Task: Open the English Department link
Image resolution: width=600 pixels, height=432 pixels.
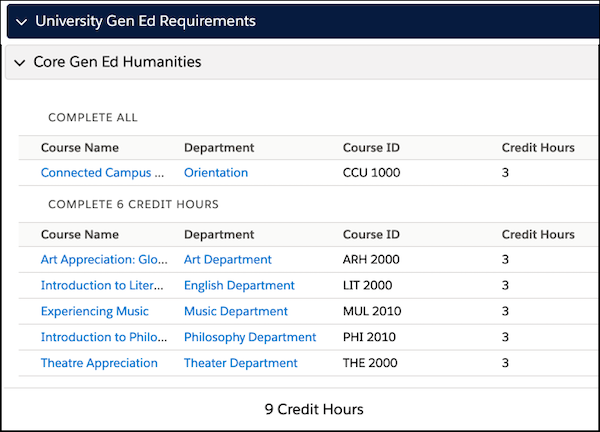Action: [x=239, y=285]
